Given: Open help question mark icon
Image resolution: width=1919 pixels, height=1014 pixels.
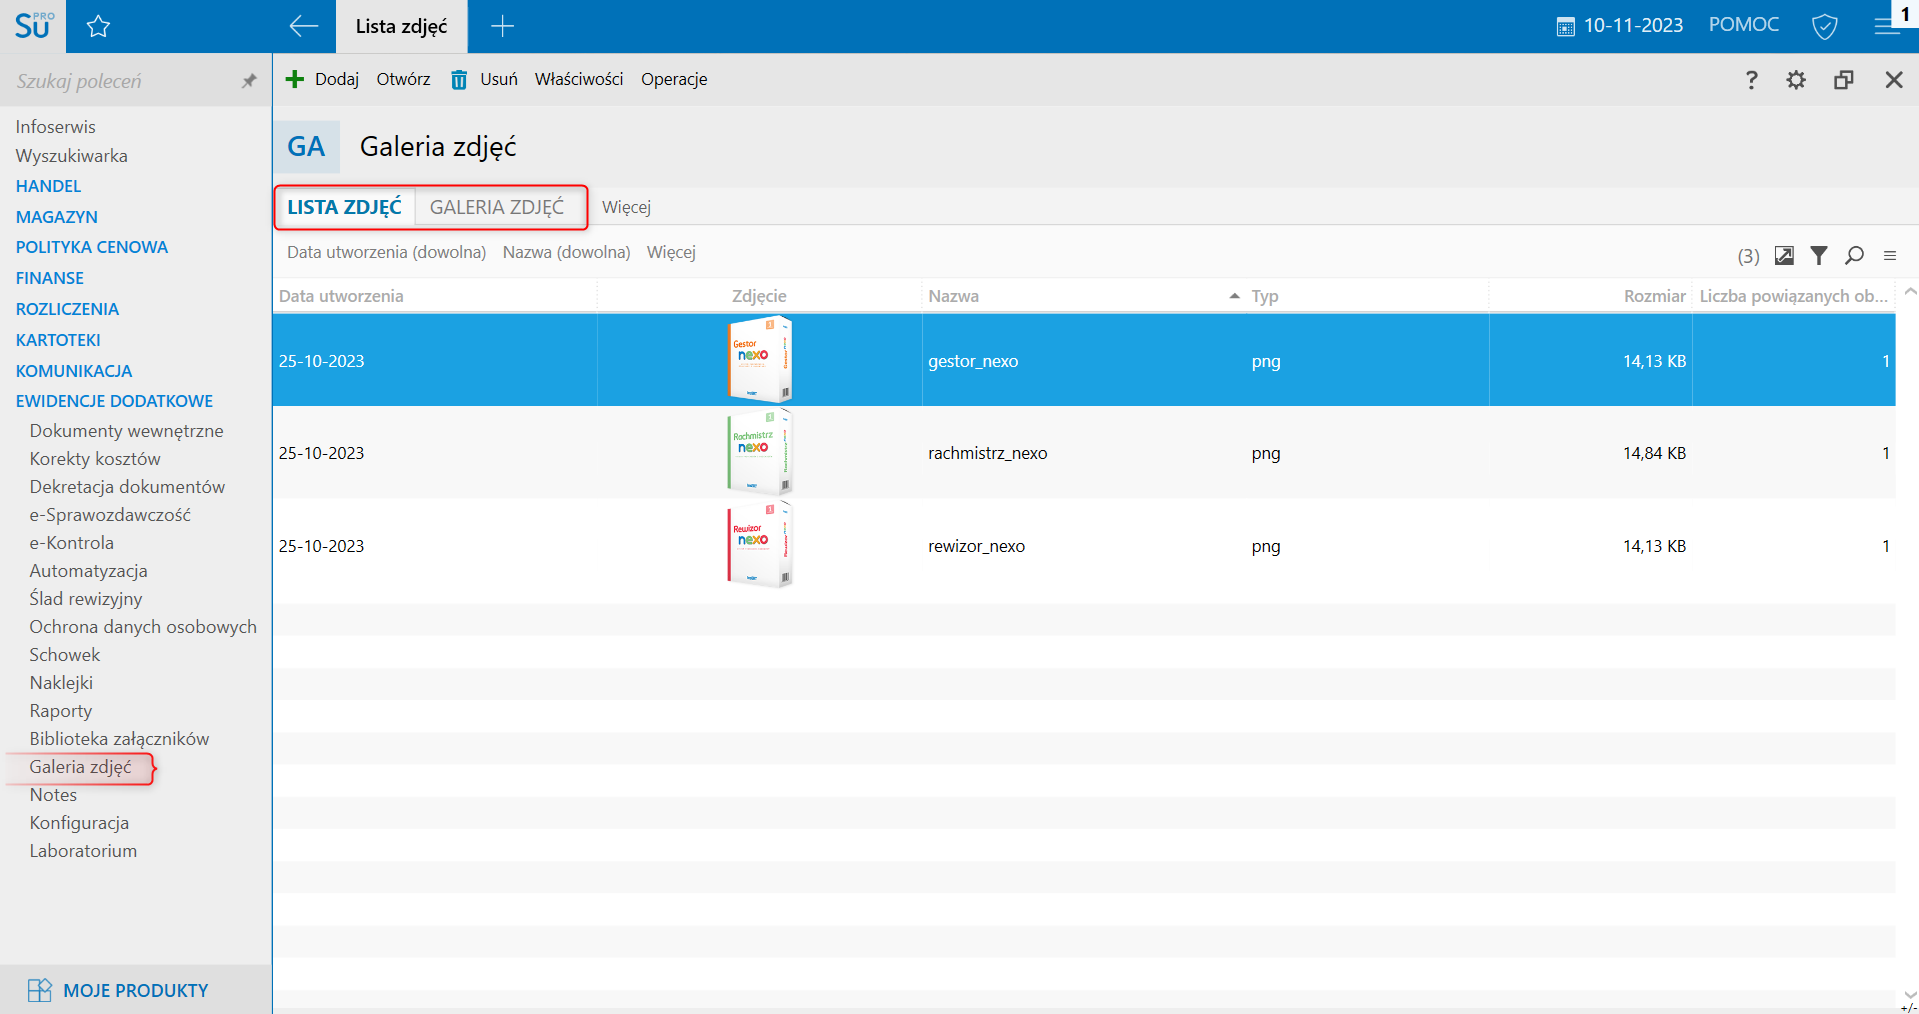Looking at the screenshot, I should click(1751, 80).
